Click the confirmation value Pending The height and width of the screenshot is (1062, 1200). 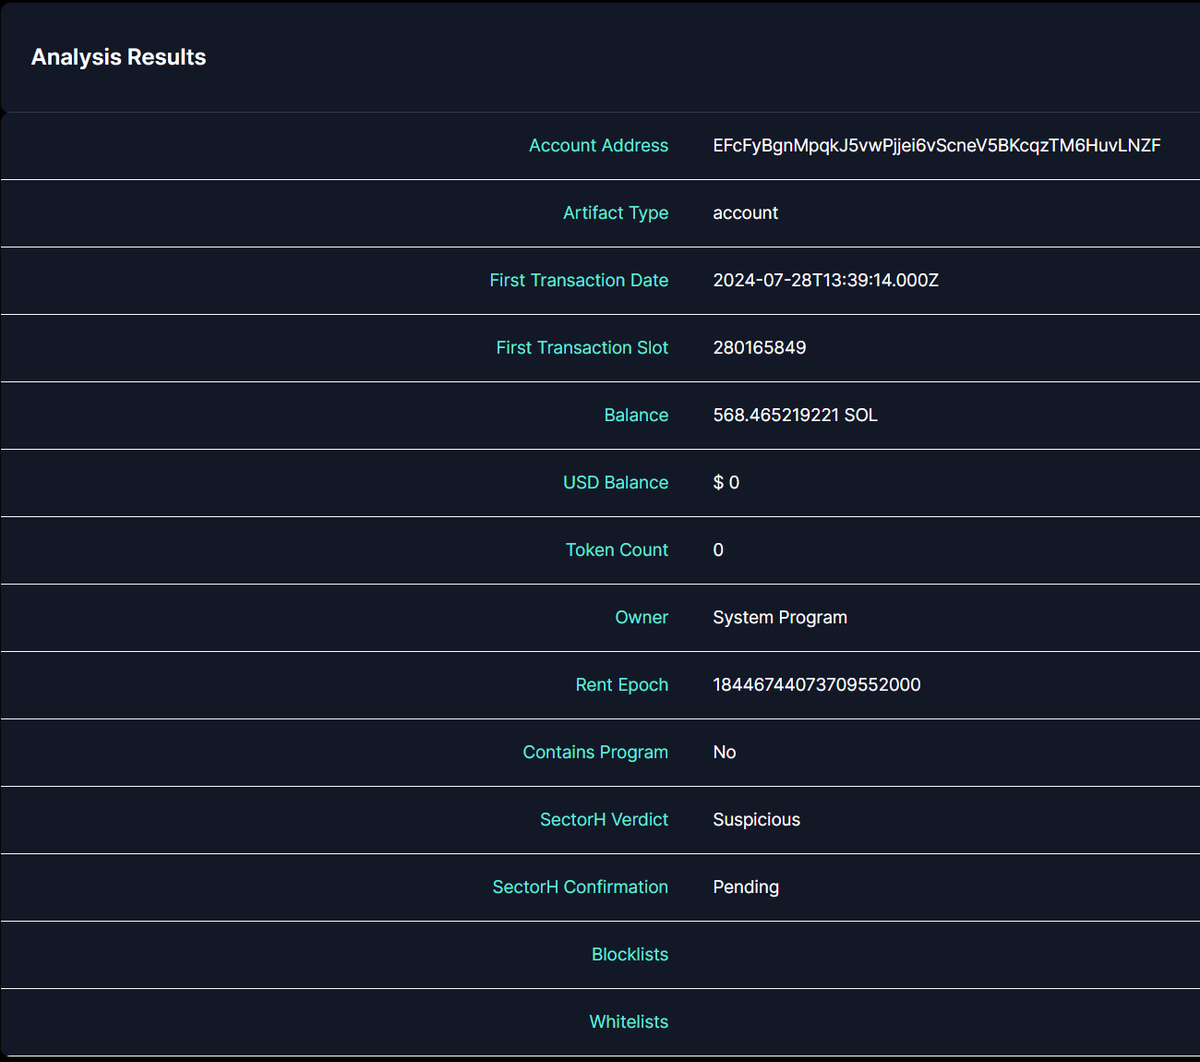coord(746,887)
